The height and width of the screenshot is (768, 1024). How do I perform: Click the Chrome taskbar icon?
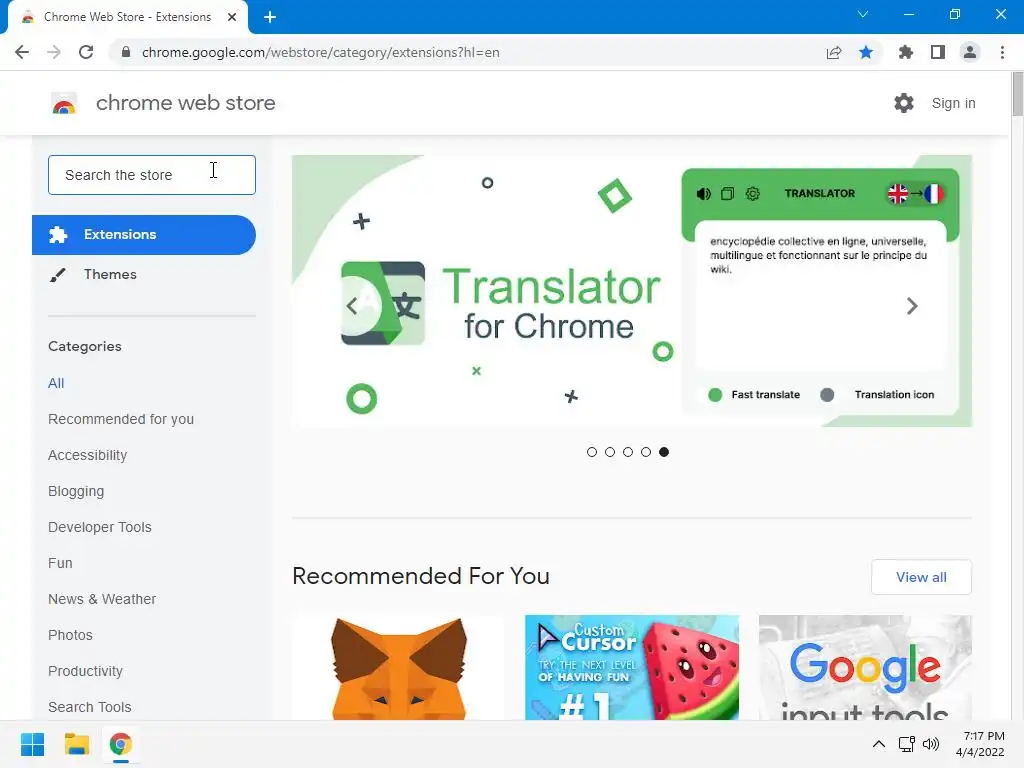pyautogui.click(x=120, y=744)
